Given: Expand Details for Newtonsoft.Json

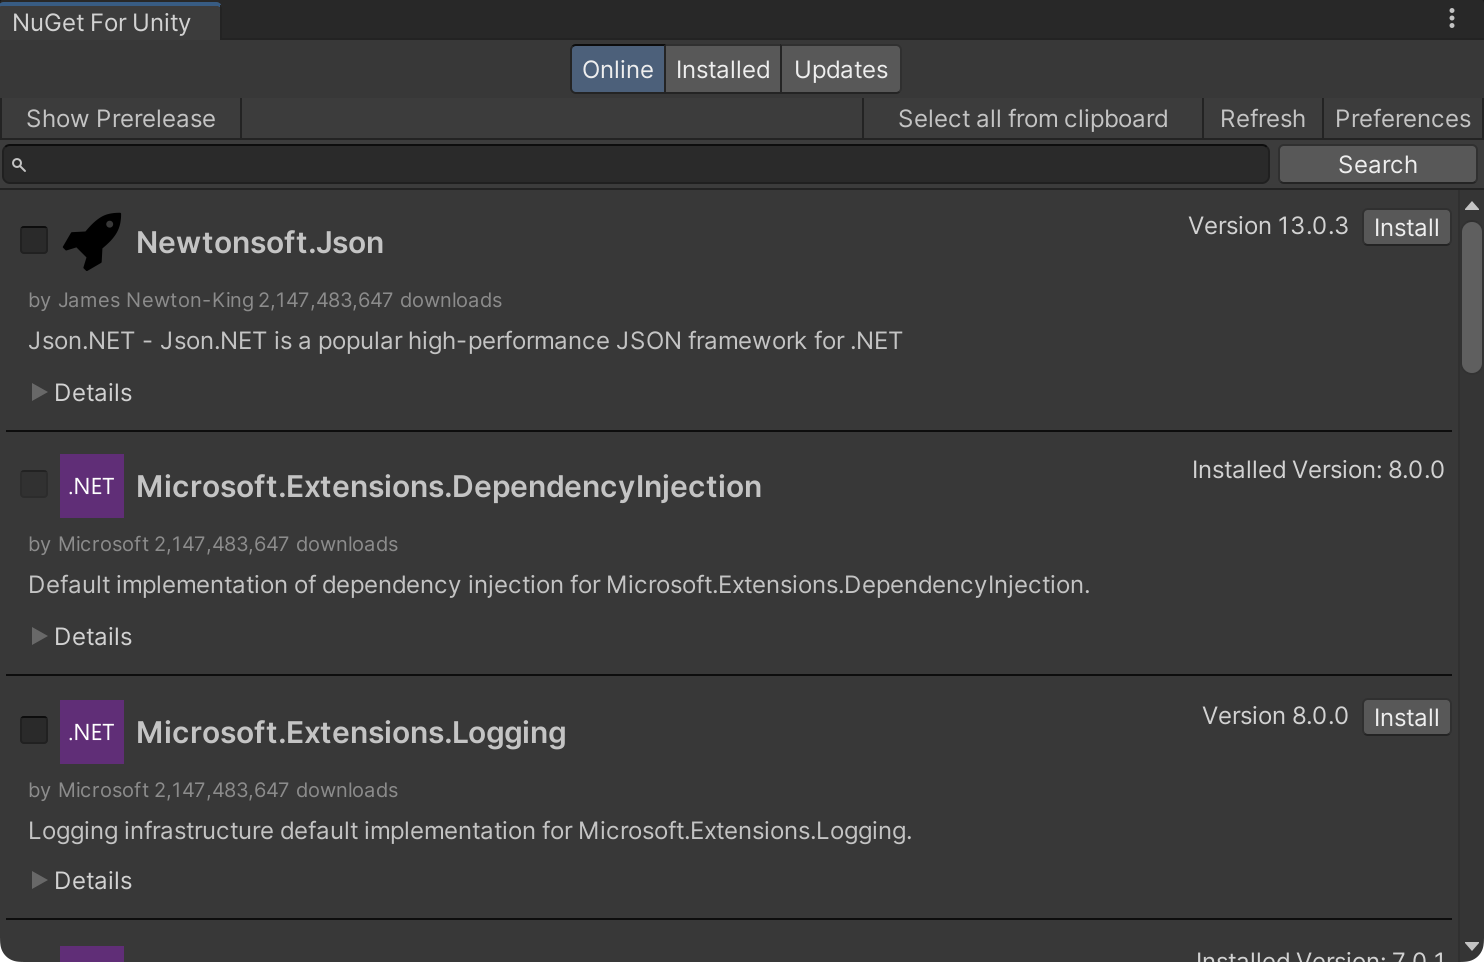Looking at the screenshot, I should [x=80, y=392].
